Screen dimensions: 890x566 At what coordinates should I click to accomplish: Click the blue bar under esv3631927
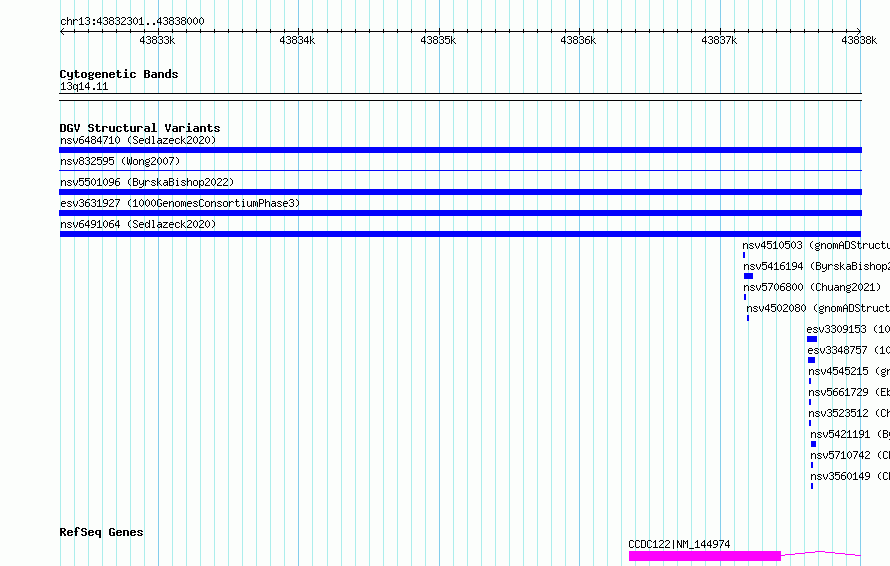[x=460, y=213]
